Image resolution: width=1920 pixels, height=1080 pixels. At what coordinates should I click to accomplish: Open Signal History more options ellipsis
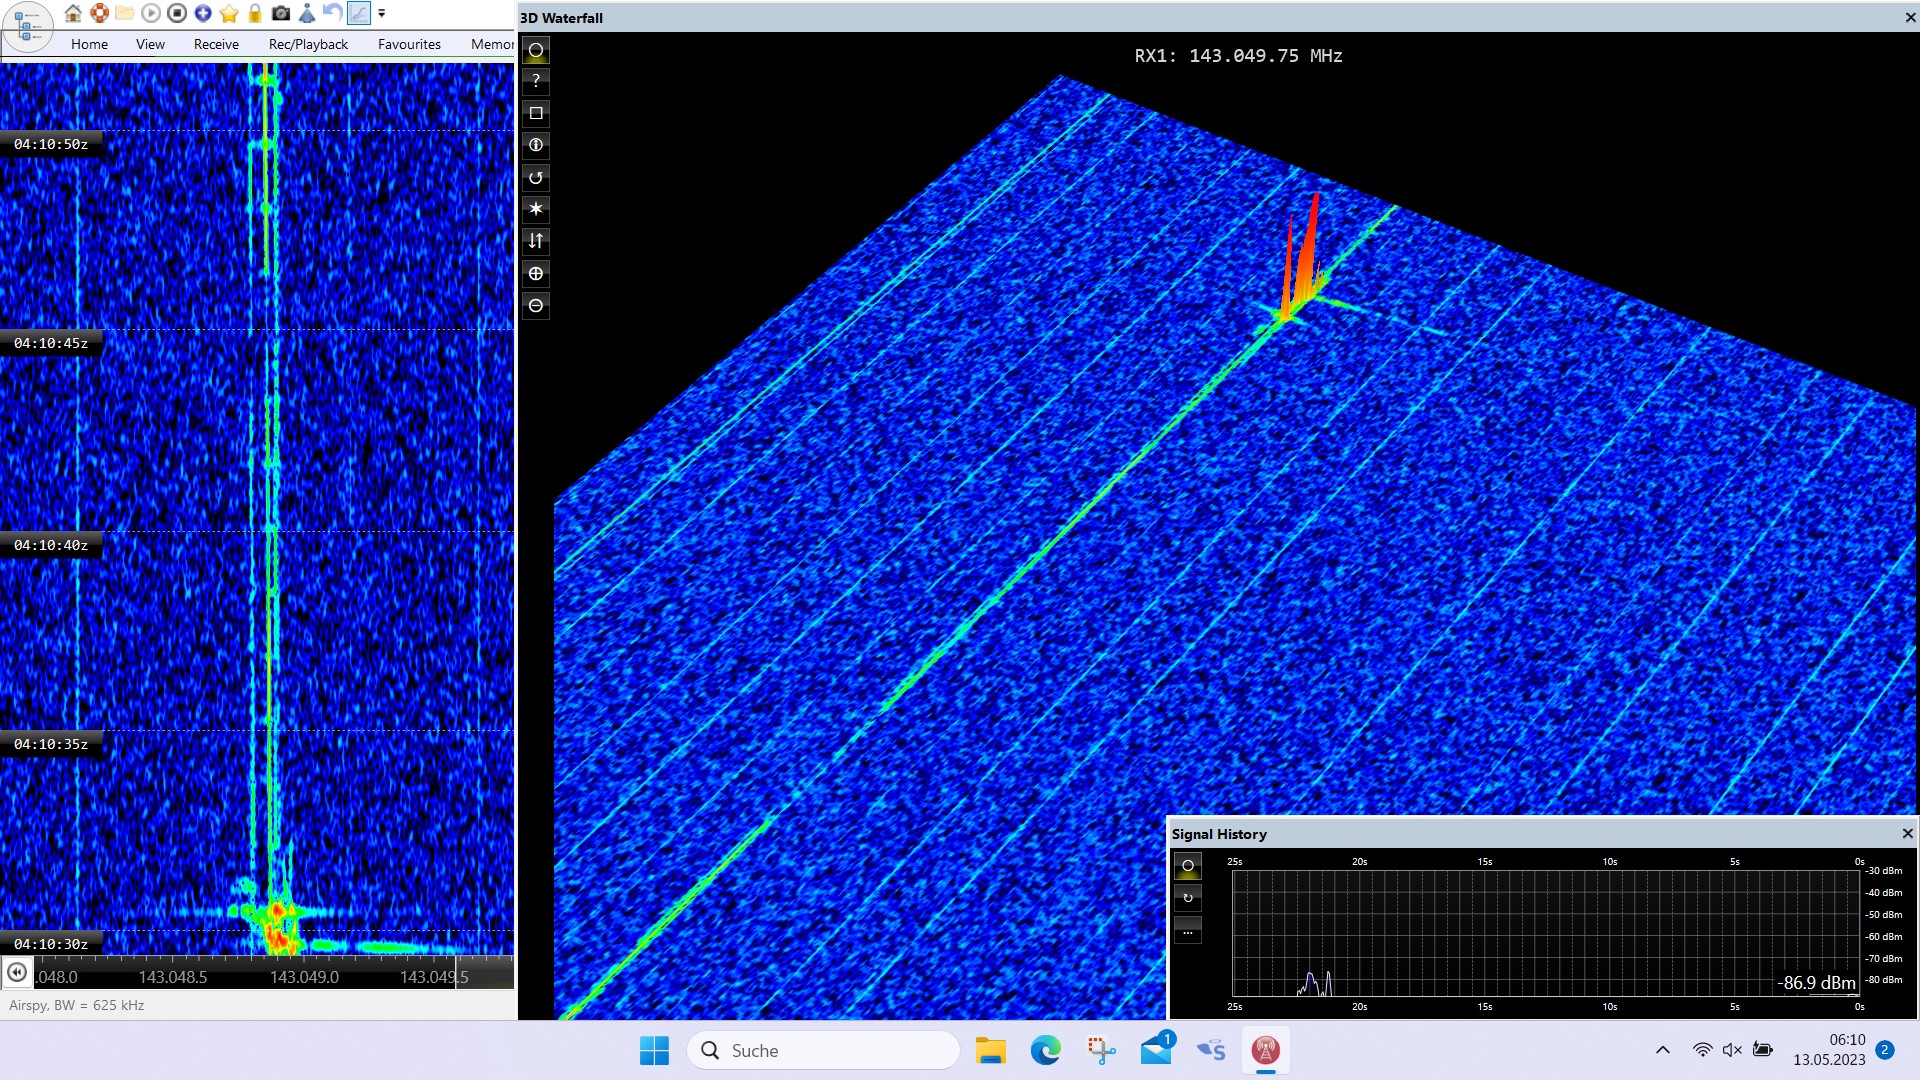[1188, 931]
